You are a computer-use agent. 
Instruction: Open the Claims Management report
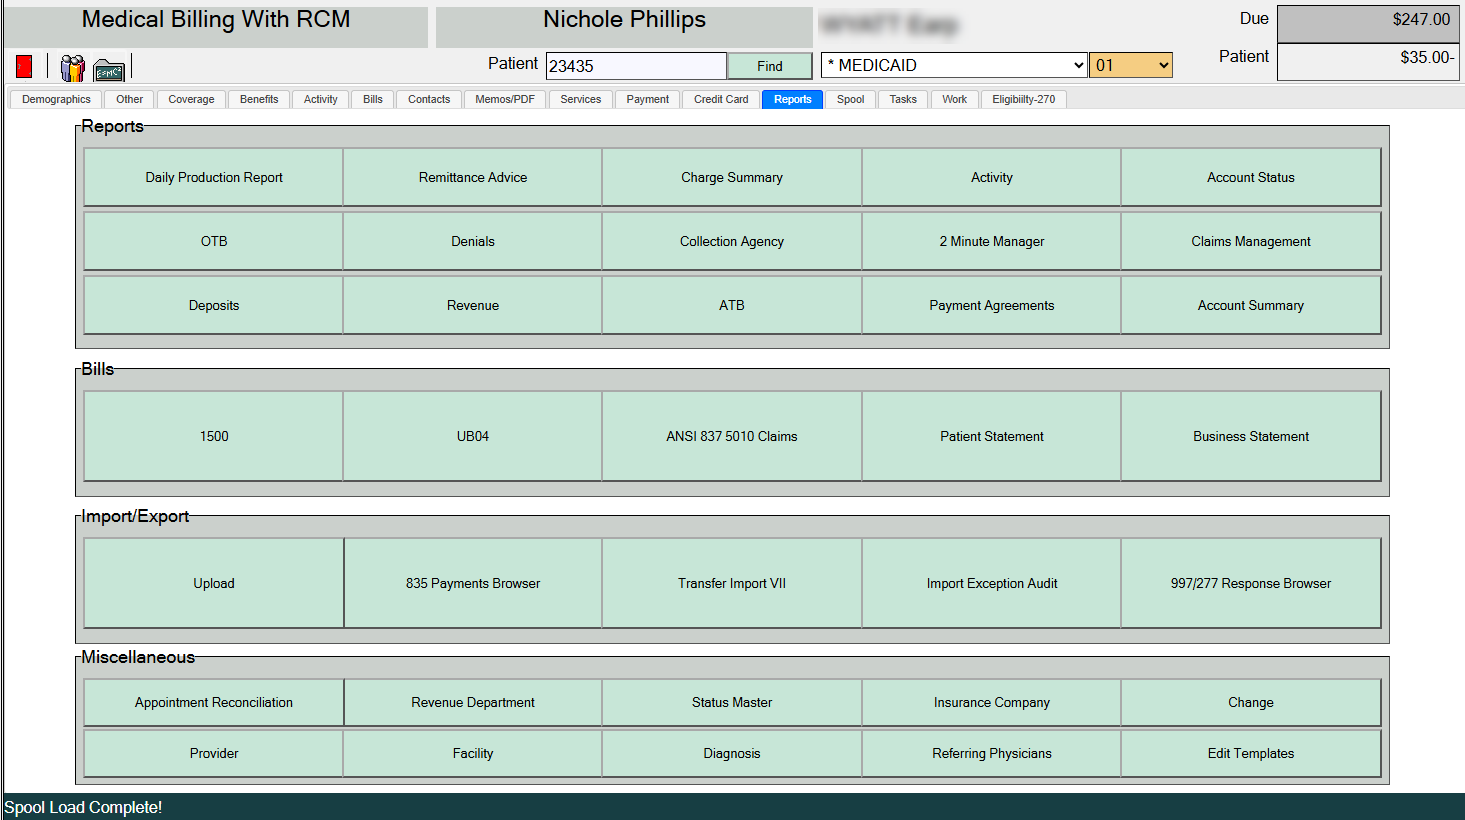click(1250, 241)
